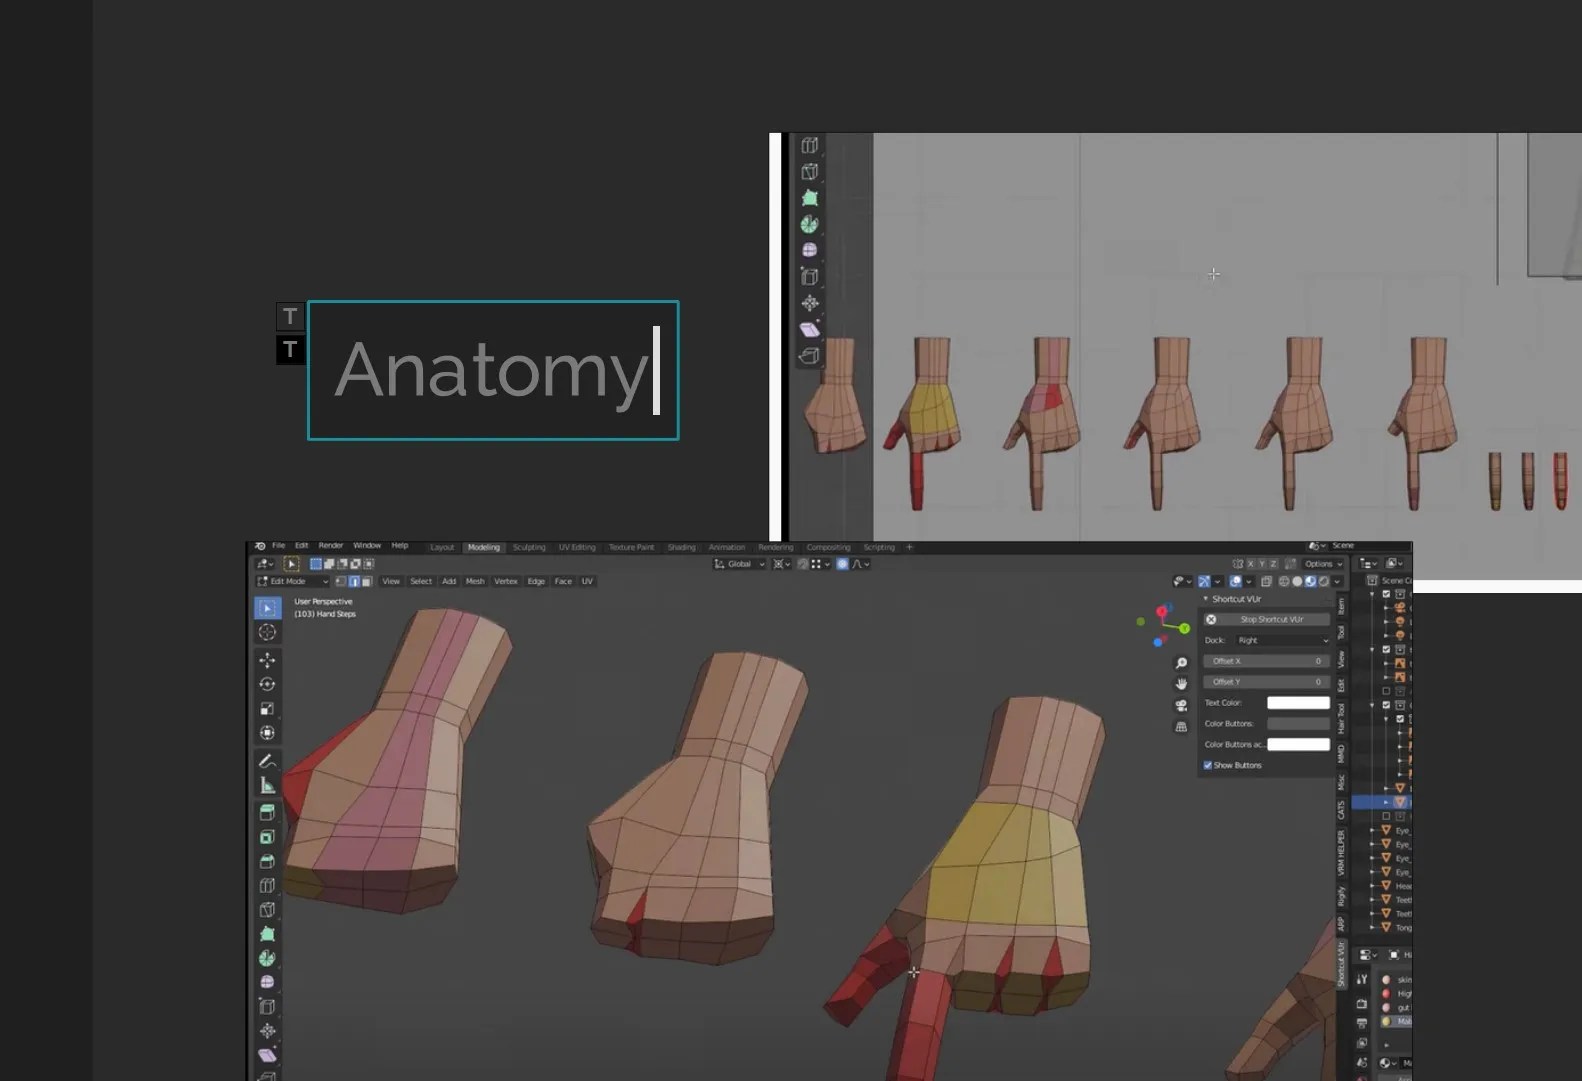Select the 3D Cursor tool in lower Blender

click(267, 632)
